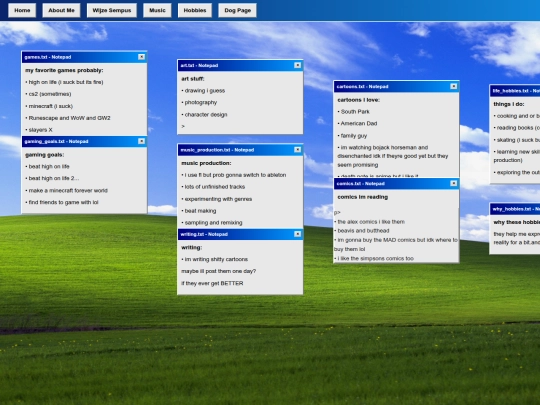This screenshot has height=405, width=540.
Task: Click the 'South Park' line
Action: tap(353, 112)
